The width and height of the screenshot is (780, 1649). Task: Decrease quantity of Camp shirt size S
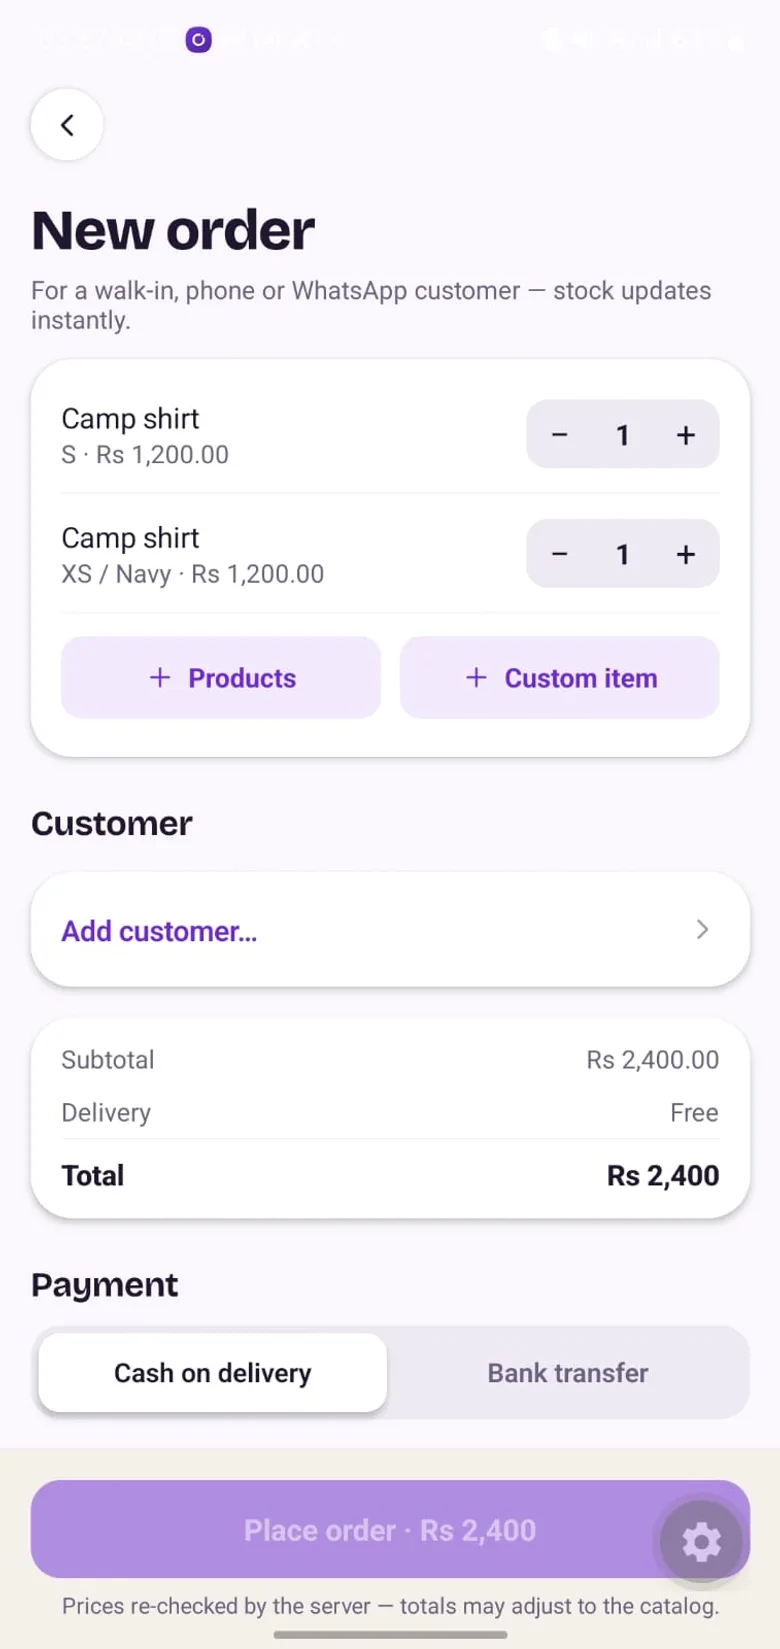point(560,435)
